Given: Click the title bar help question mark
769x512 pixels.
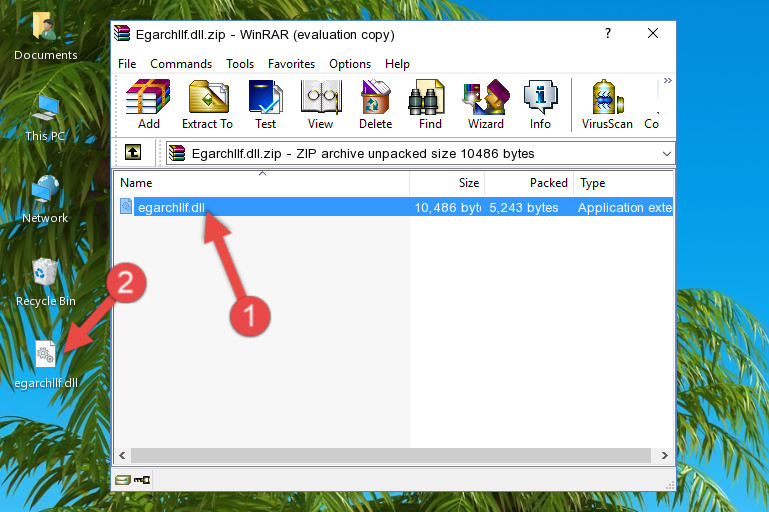Looking at the screenshot, I should [608, 33].
